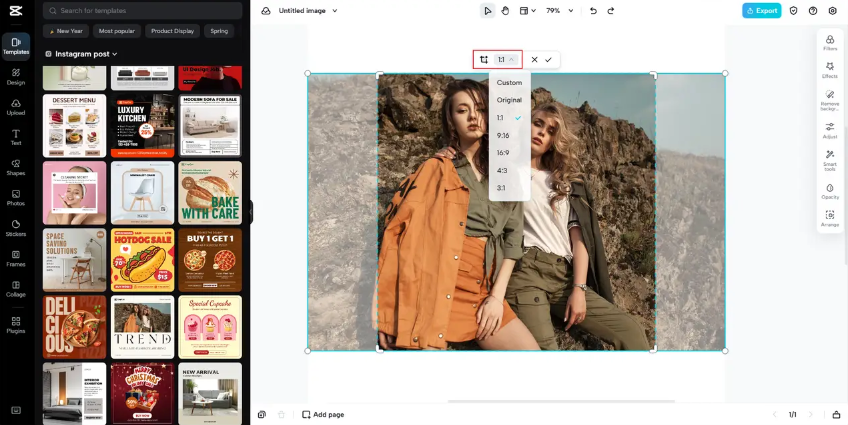Open the Collage panel in the sidebar
Viewport: 848px width, 425px height.
(15, 288)
